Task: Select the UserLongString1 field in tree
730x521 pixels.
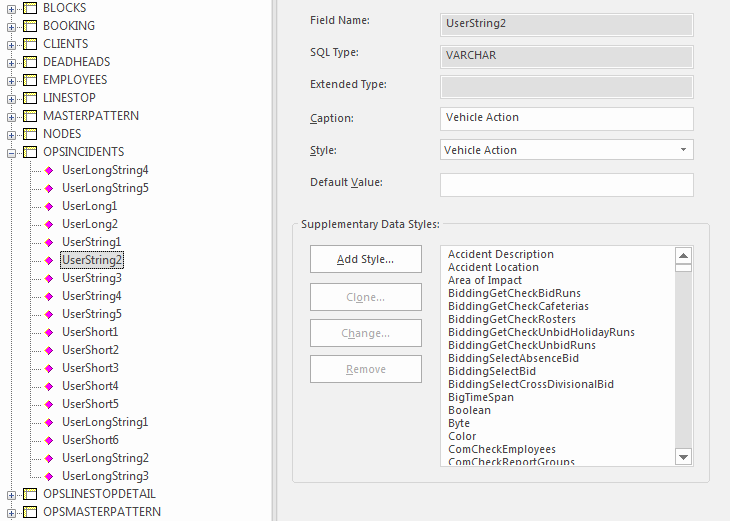Action: click(105, 422)
